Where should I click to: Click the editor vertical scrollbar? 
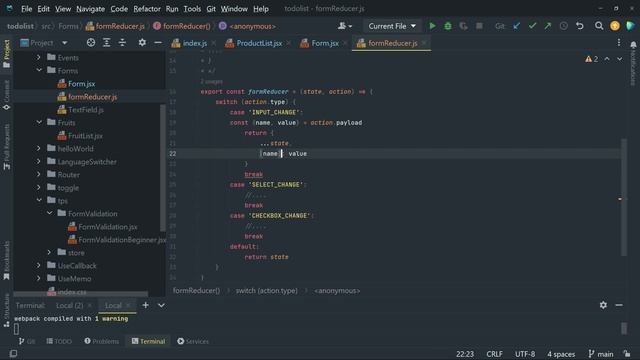click(624, 197)
